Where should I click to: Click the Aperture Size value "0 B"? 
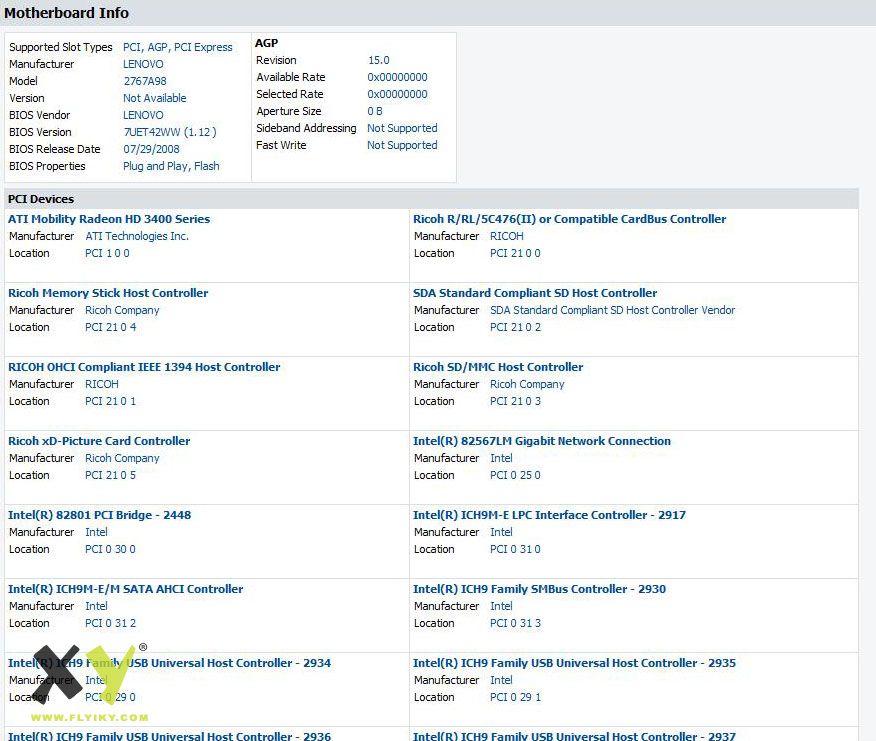(375, 111)
